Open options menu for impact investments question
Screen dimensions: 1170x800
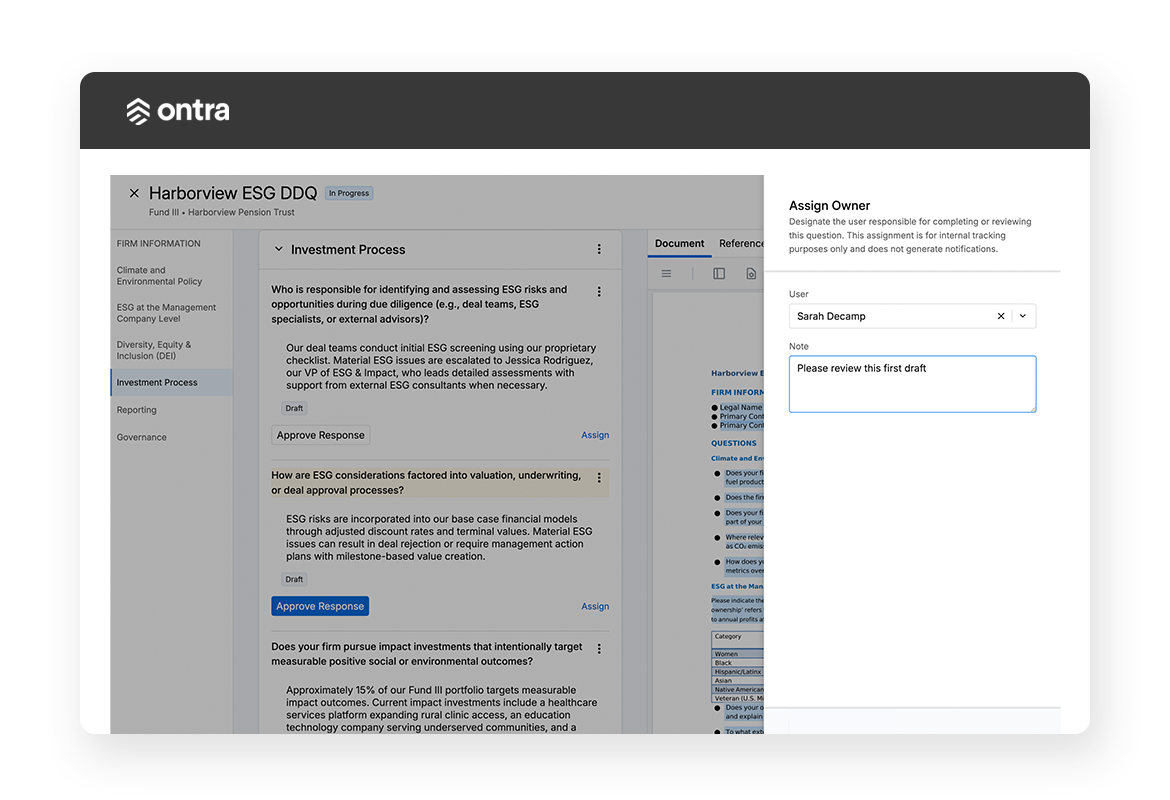point(599,649)
